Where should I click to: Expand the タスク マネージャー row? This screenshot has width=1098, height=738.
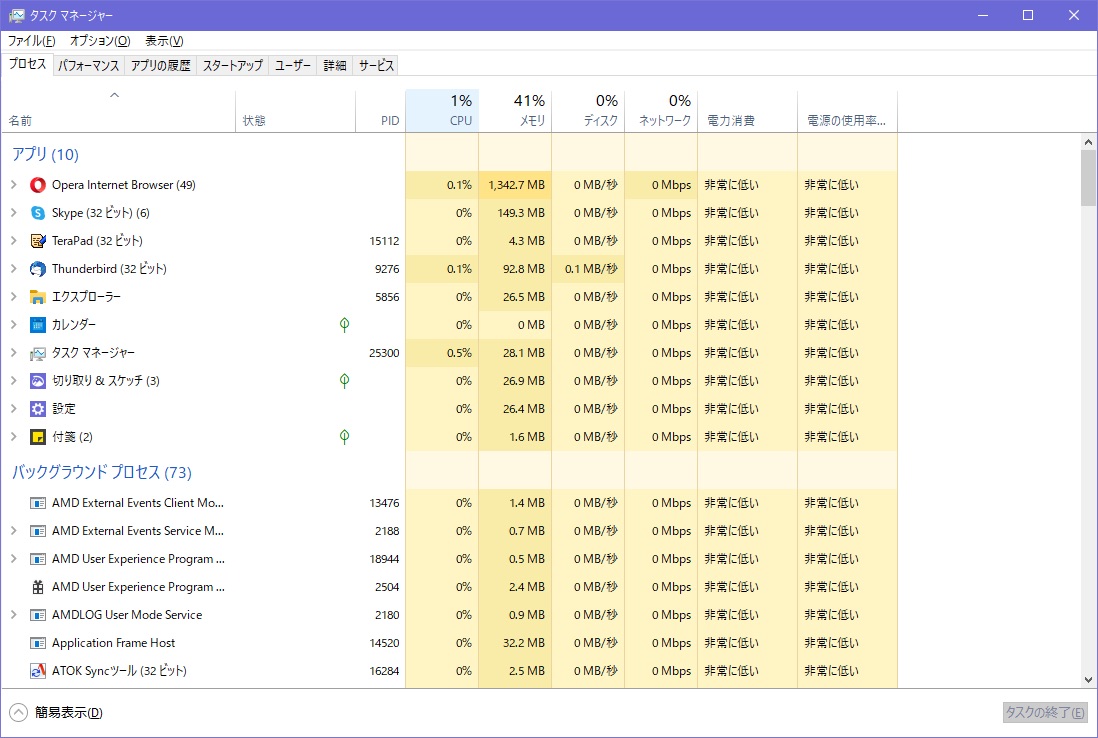[x=14, y=352]
